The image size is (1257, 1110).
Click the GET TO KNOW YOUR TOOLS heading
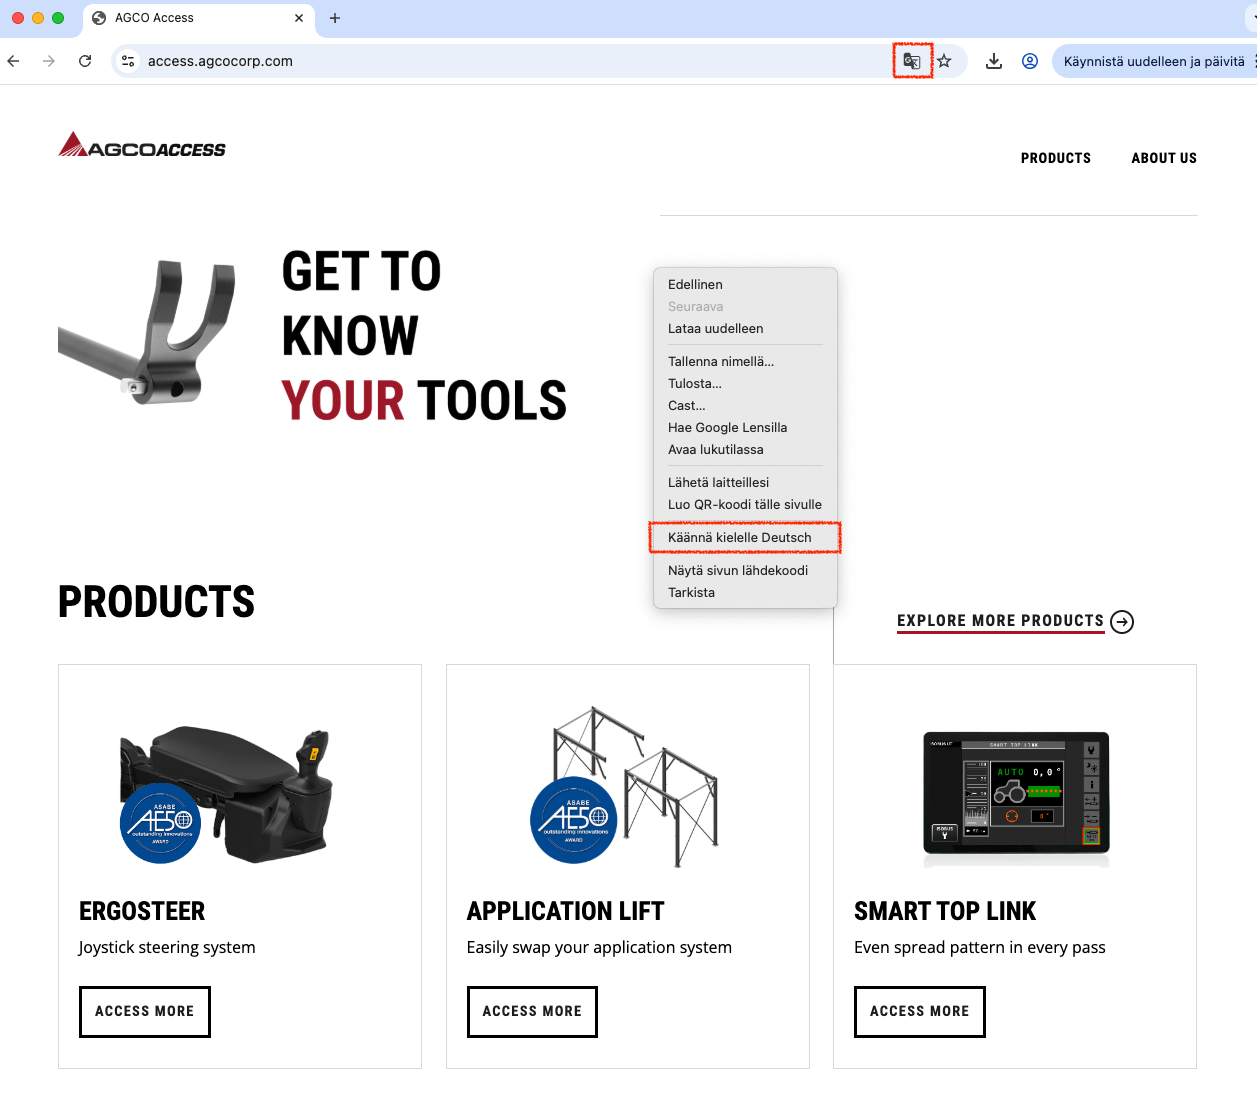(x=424, y=336)
